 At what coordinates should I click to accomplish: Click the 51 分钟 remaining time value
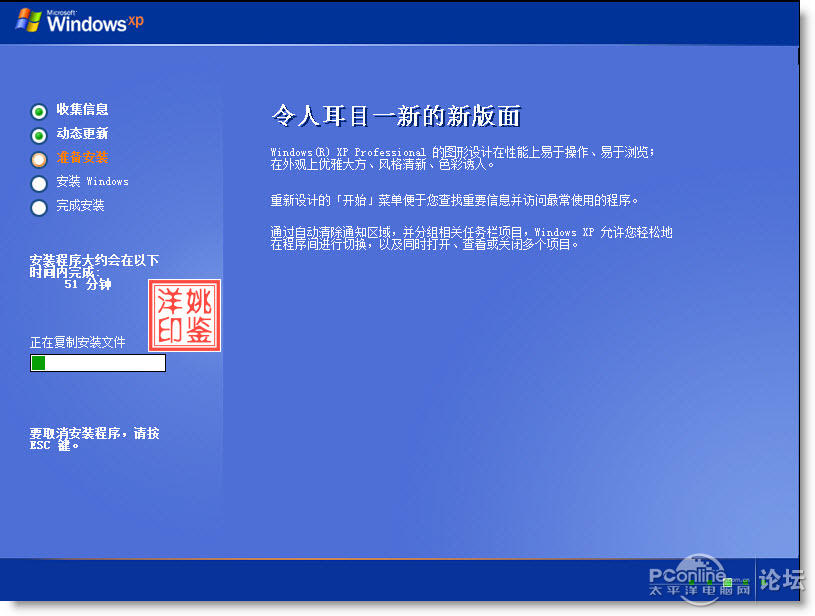pyautogui.click(x=88, y=284)
